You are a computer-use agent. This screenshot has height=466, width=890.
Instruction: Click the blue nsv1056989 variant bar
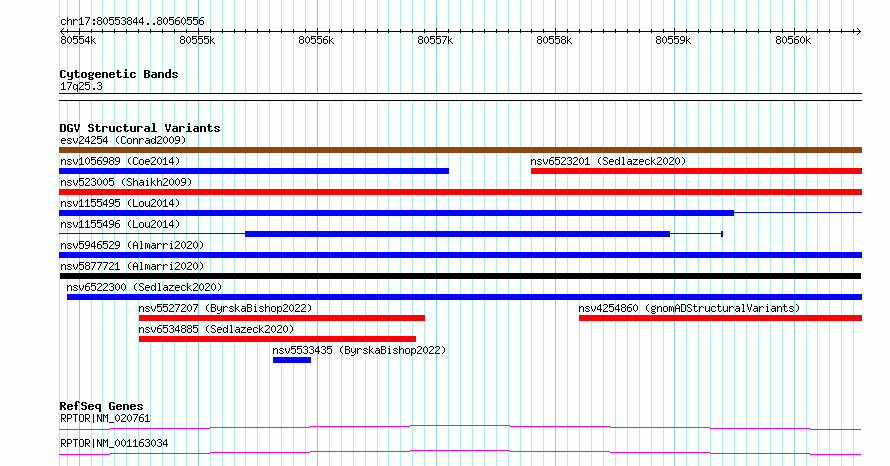click(x=254, y=171)
